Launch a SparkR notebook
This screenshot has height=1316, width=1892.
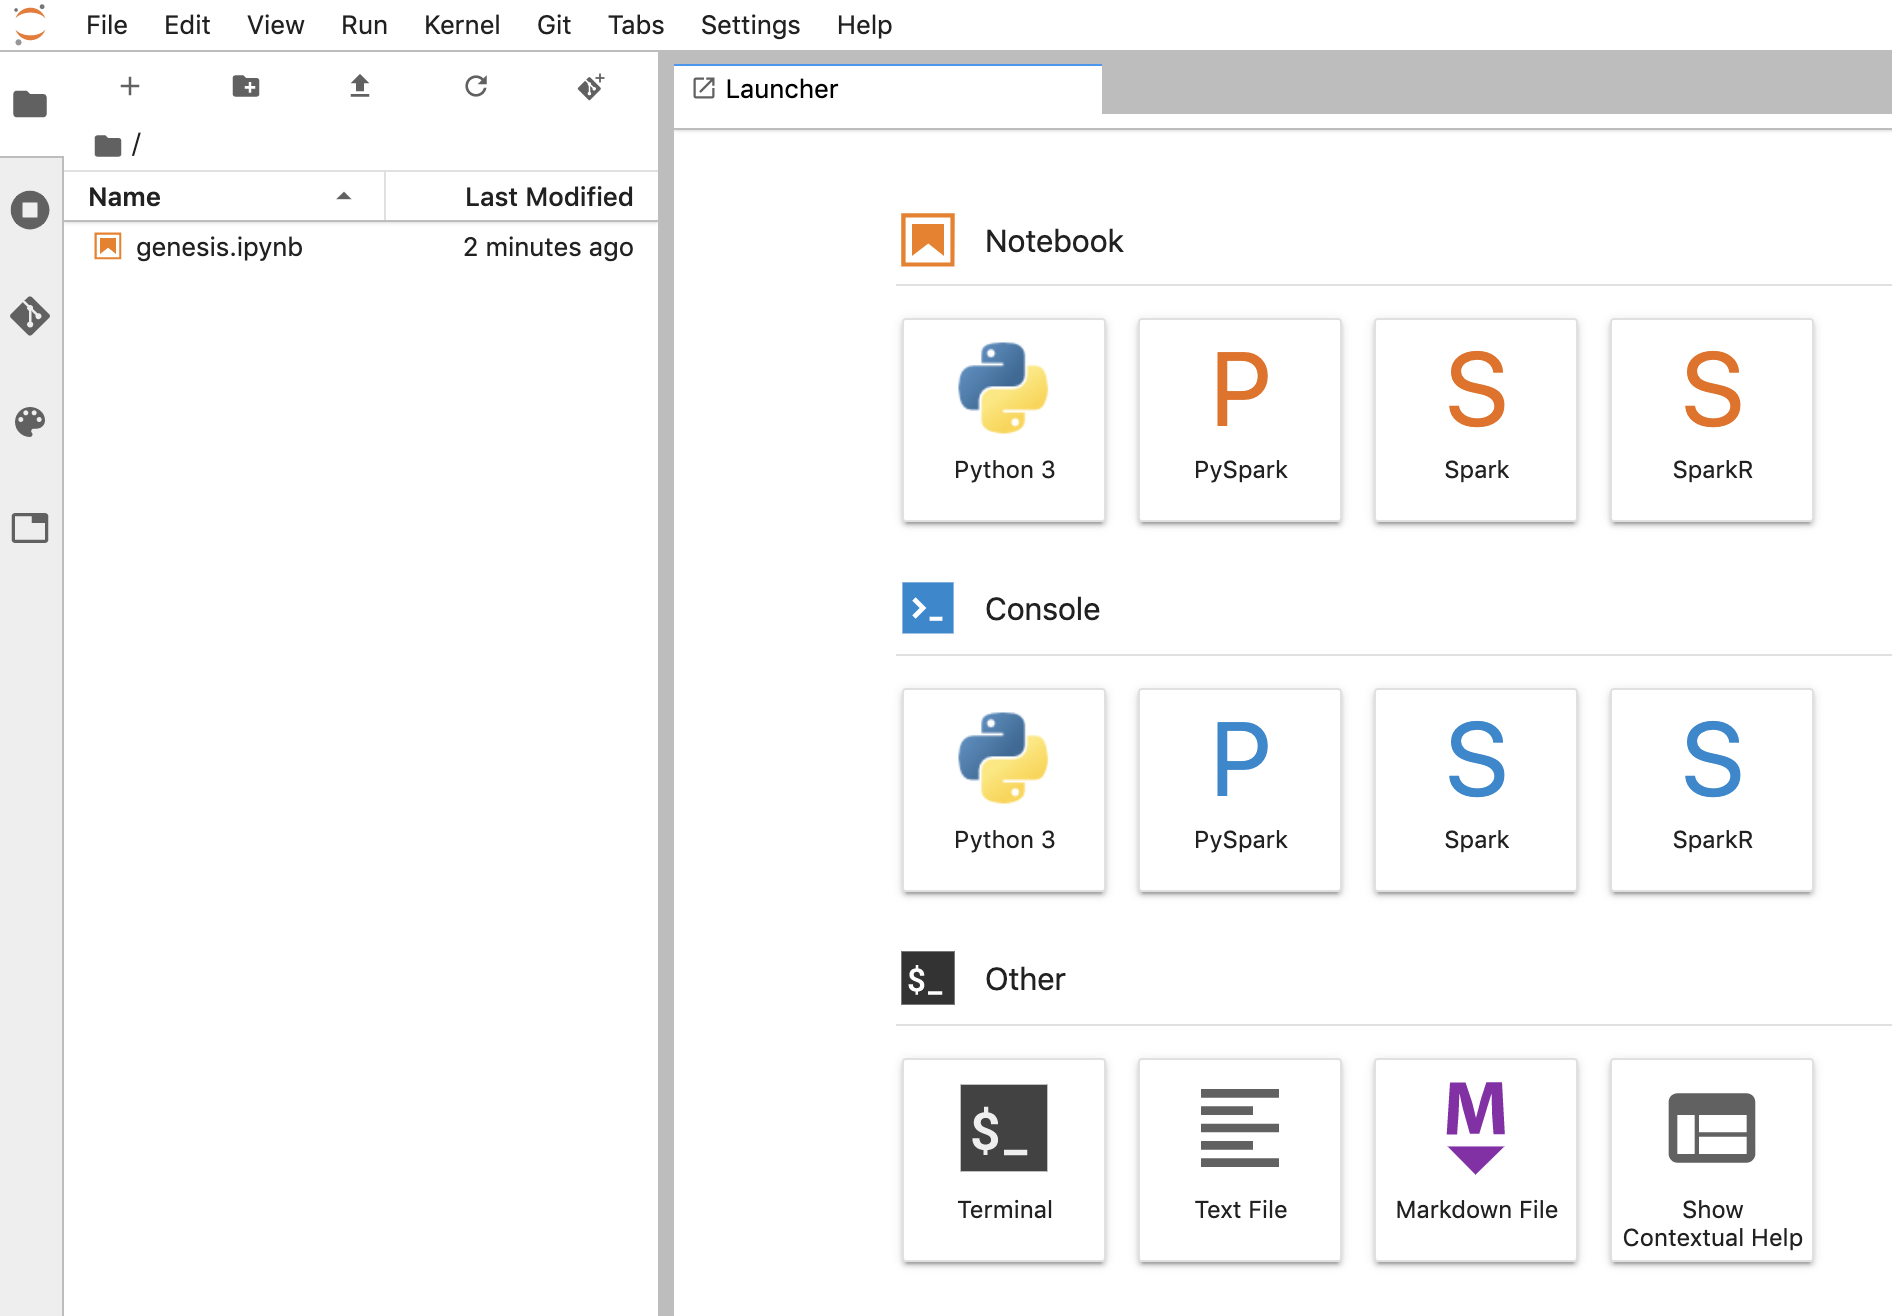[1712, 420]
